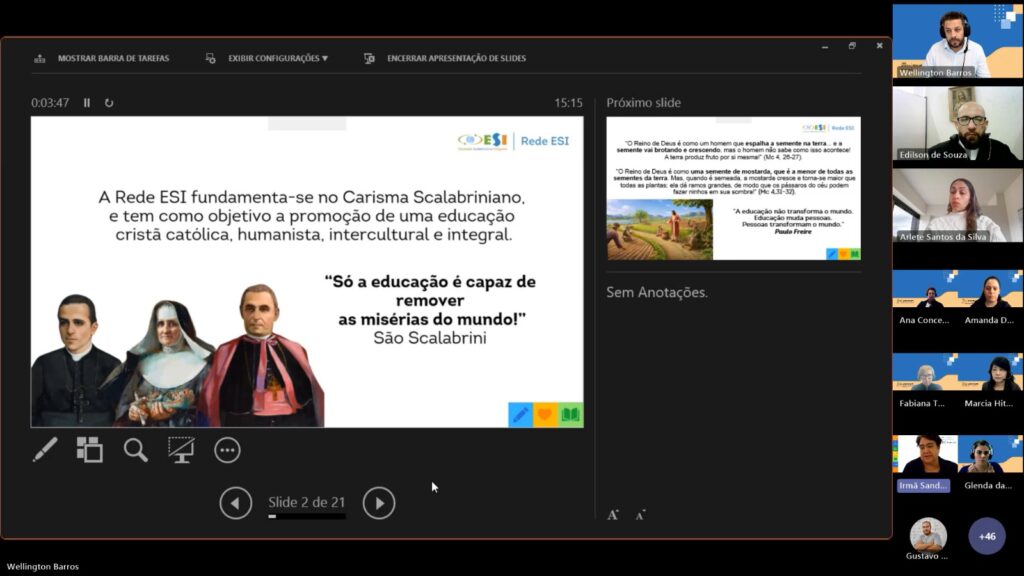Click the green book icon on slide
1024x576 pixels.
click(571, 415)
